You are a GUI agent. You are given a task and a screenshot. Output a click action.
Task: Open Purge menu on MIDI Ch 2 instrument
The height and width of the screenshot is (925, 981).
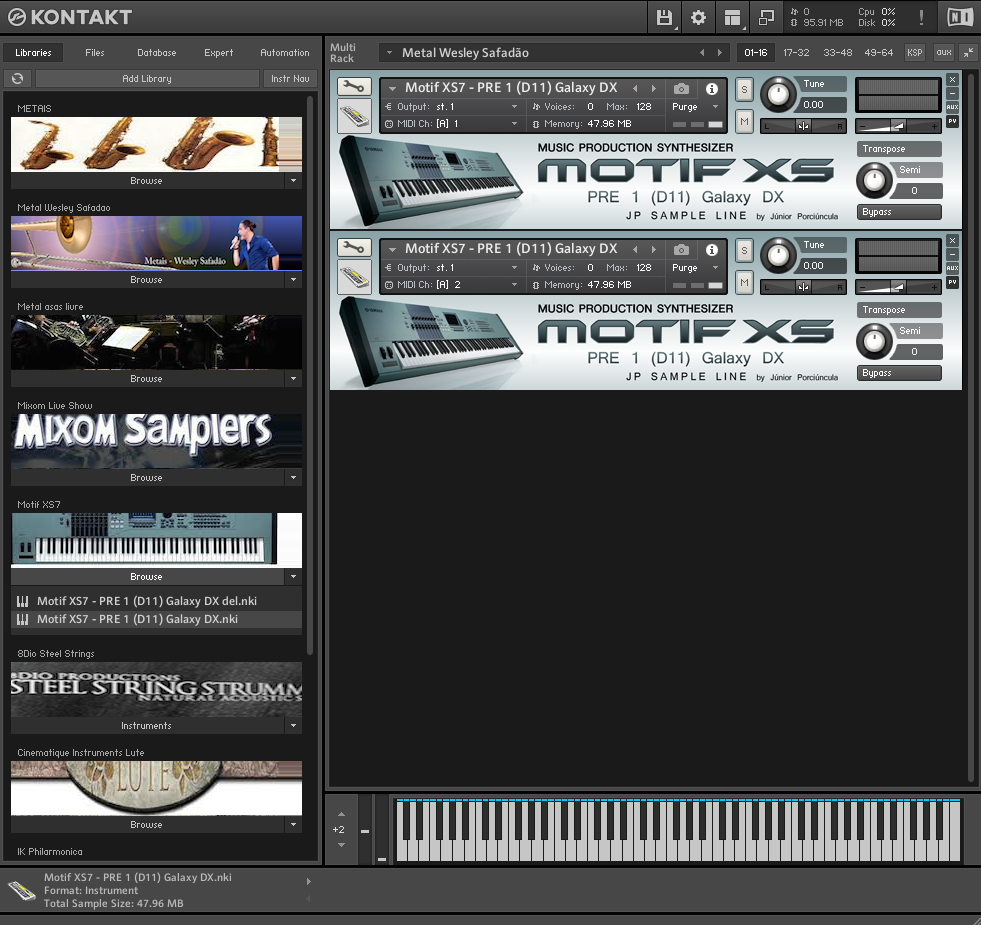click(694, 268)
